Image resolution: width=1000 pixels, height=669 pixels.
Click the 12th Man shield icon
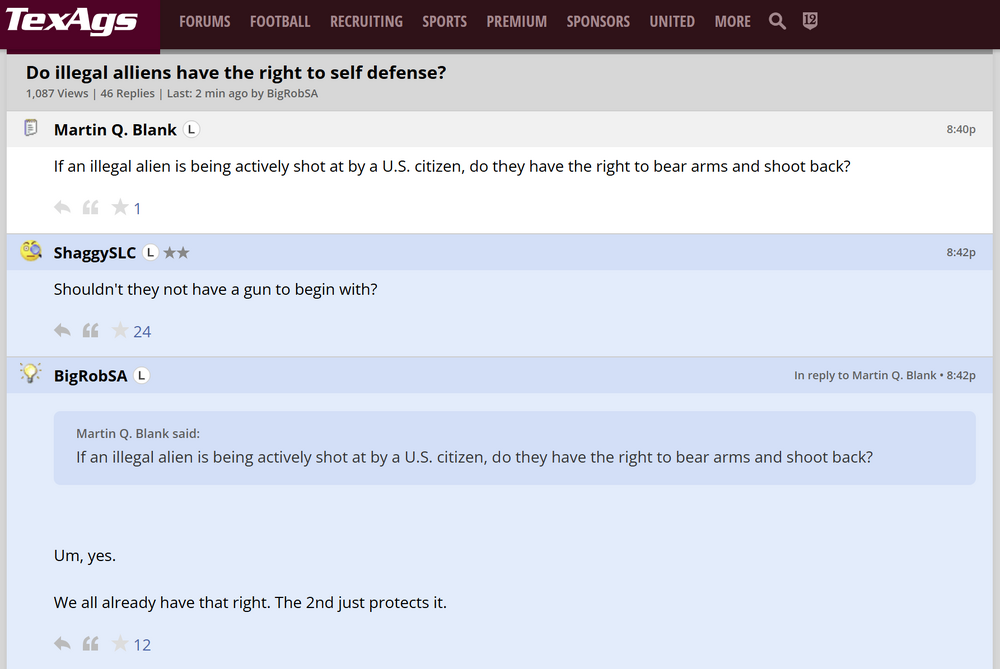[x=810, y=21]
